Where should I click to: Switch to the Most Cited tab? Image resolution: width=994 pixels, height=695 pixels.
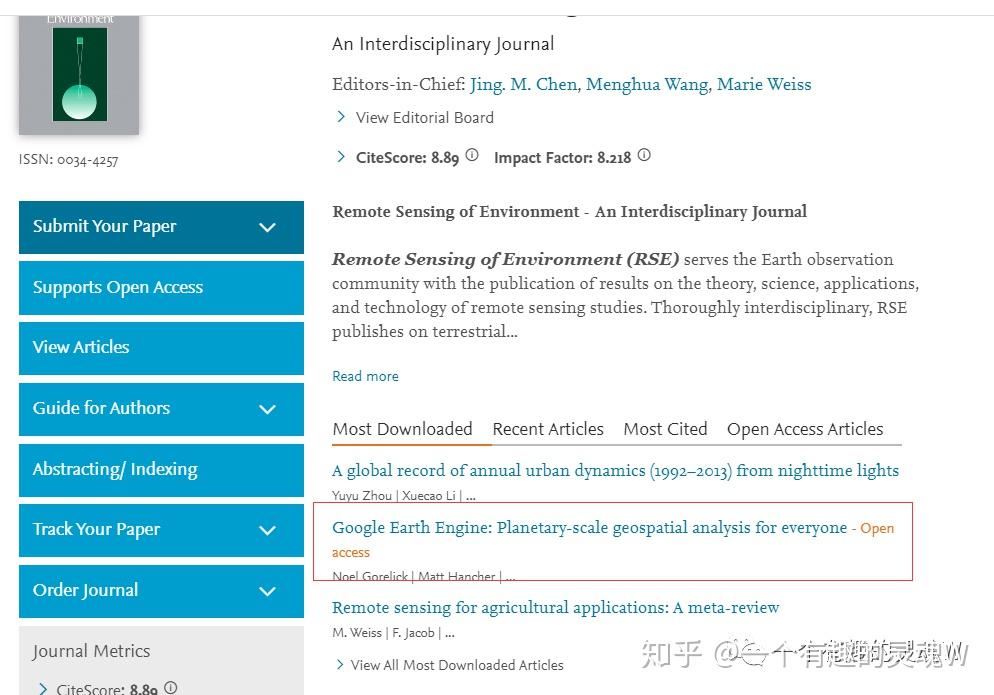665,429
